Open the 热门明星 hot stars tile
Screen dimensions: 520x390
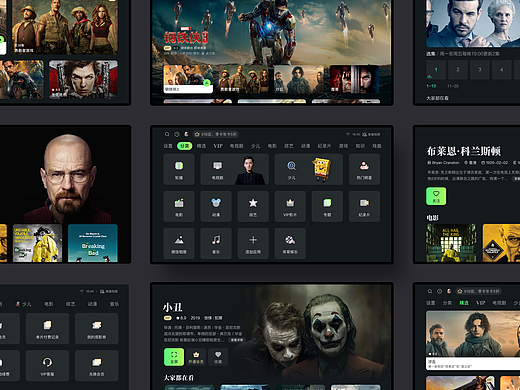(x=364, y=169)
